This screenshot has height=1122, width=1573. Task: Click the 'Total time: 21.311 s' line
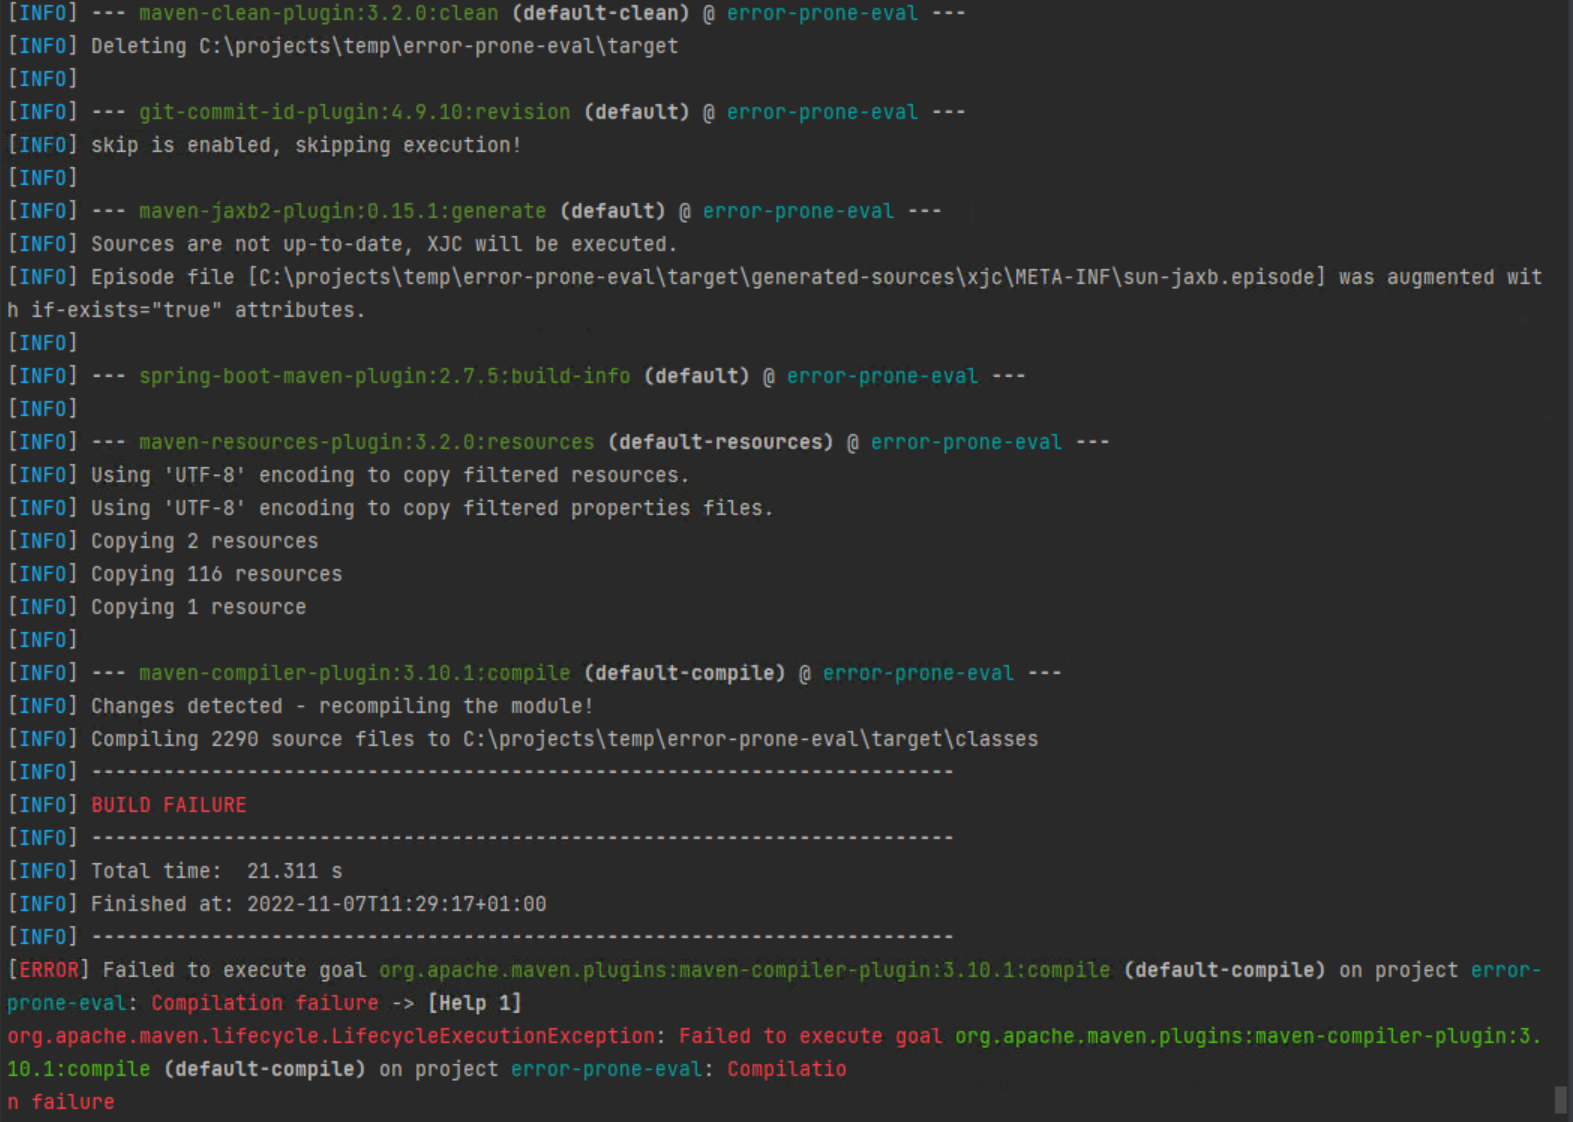[216, 871]
